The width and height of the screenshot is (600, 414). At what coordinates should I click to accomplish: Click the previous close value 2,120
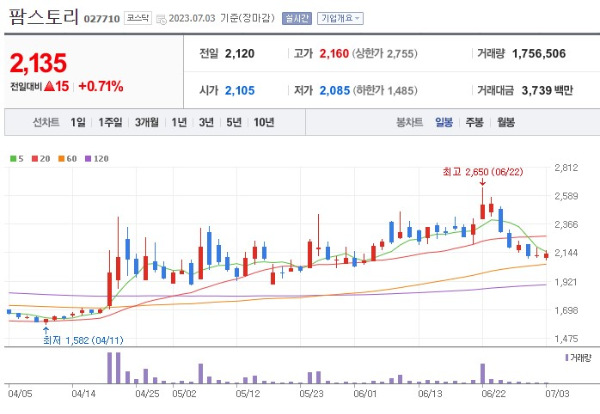click(x=240, y=54)
